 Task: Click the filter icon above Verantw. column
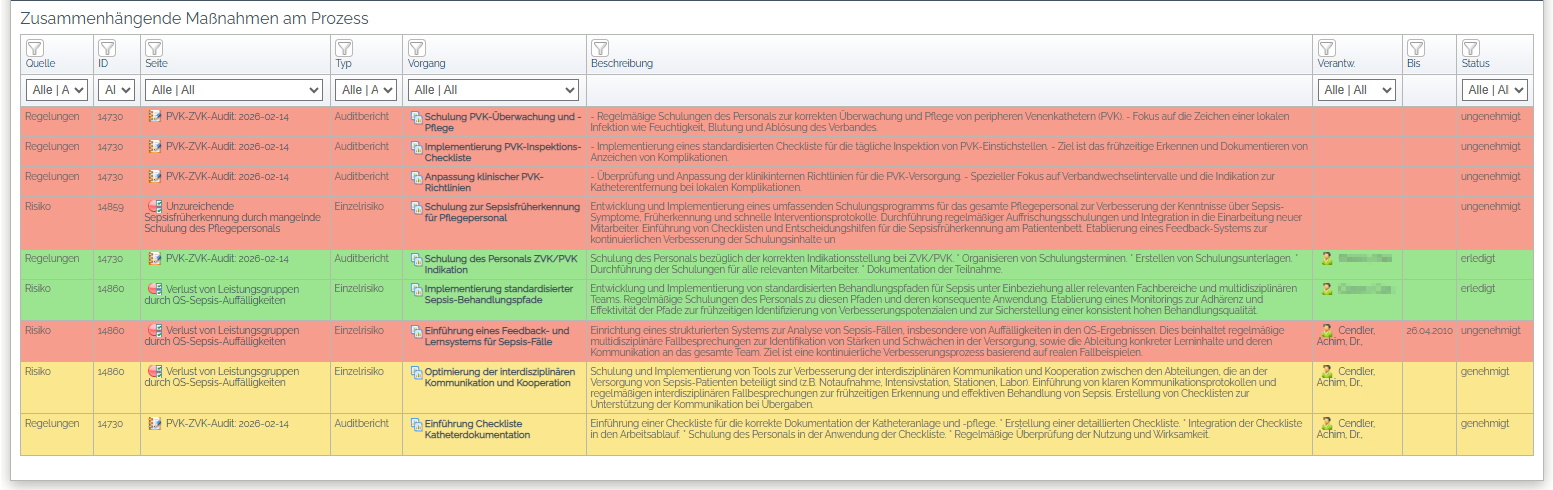[1327, 48]
